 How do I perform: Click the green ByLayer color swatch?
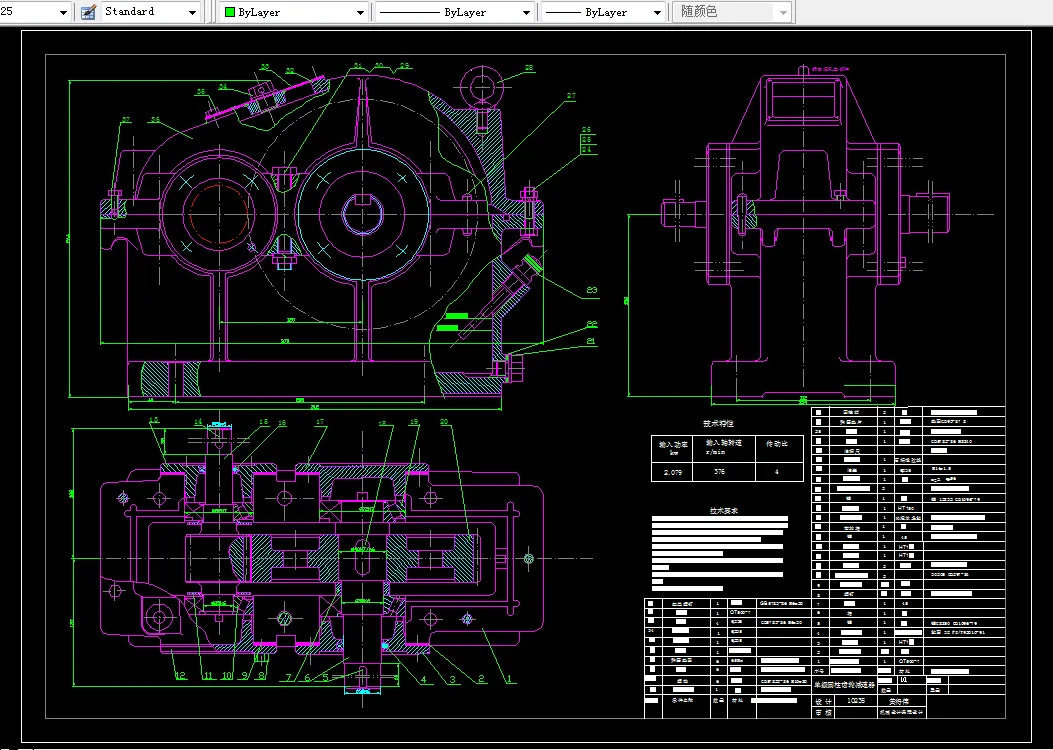coord(229,12)
